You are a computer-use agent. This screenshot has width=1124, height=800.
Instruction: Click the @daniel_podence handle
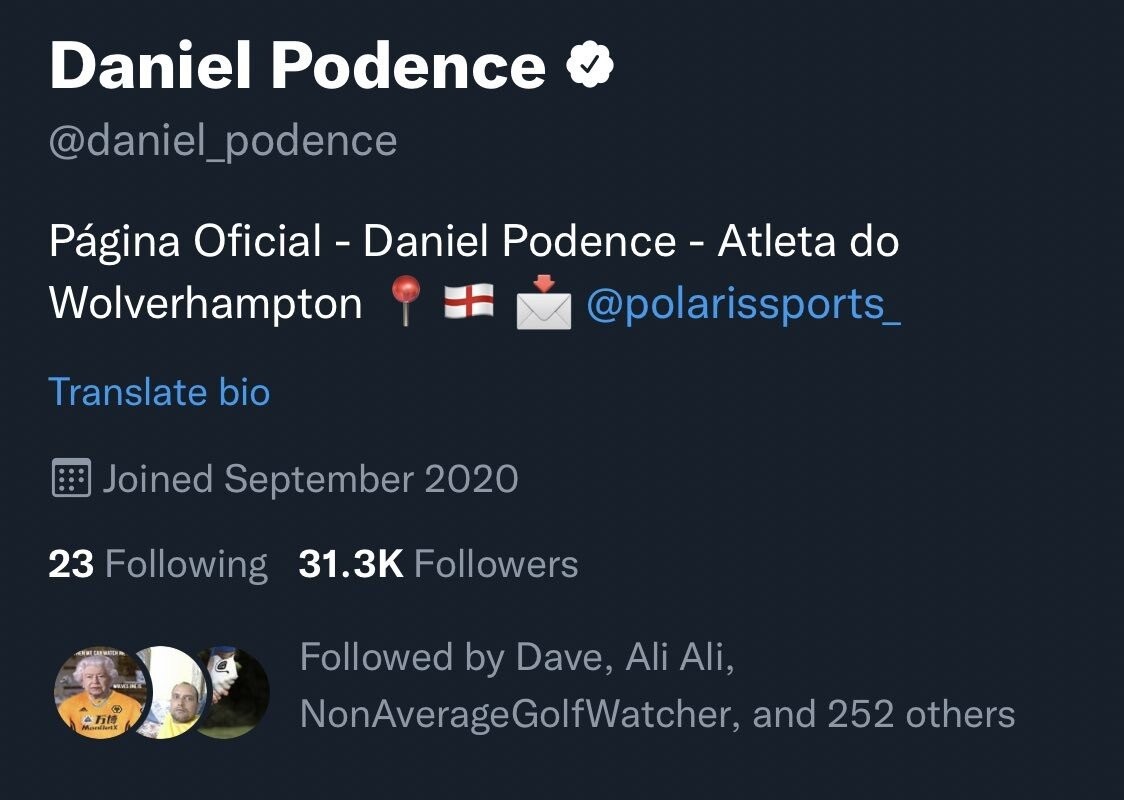point(223,141)
